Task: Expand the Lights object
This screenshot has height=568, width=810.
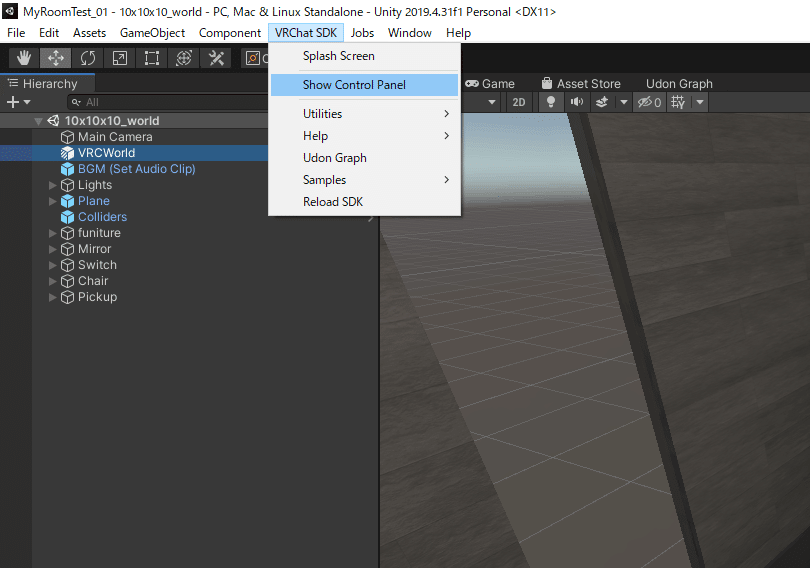Action: (x=52, y=185)
